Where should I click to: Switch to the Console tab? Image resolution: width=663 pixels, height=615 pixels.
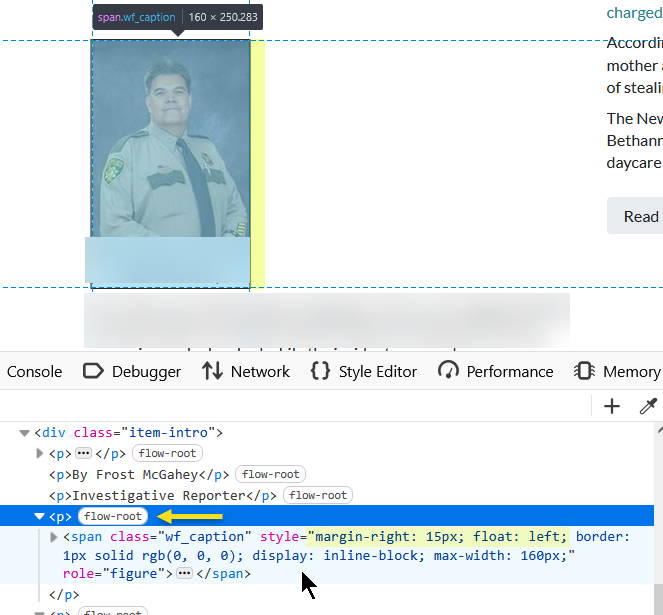point(34,371)
